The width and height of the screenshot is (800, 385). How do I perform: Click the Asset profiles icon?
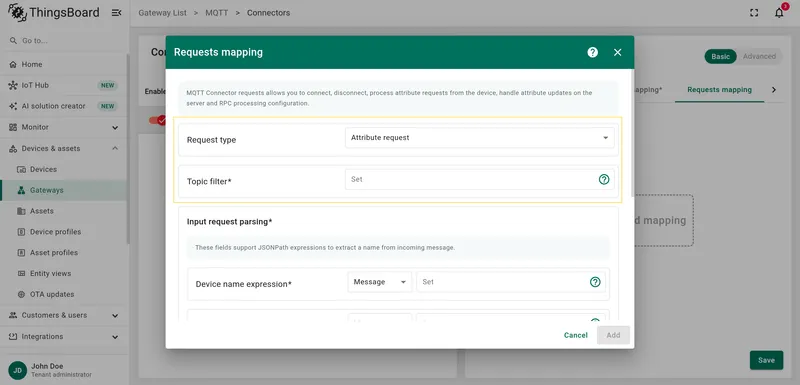click(x=21, y=252)
